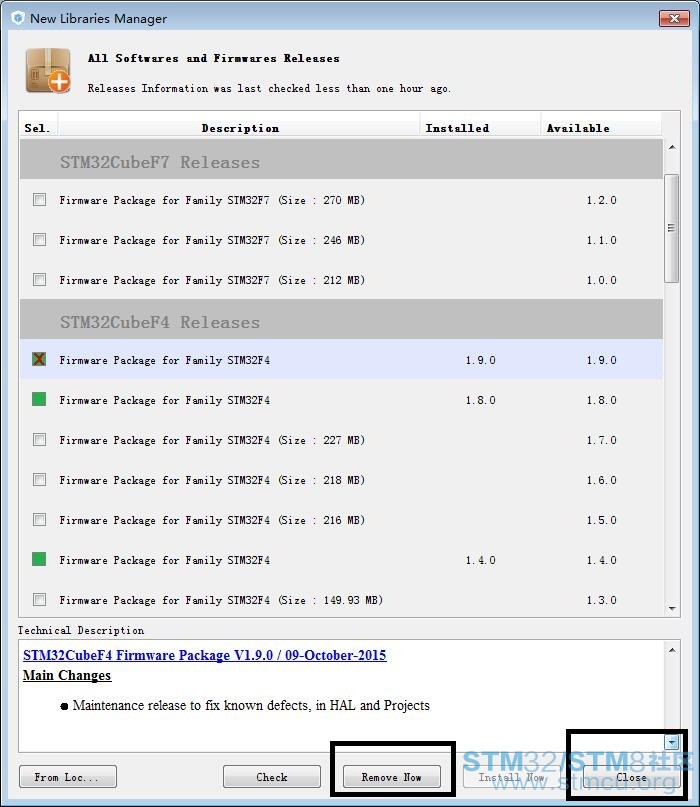700x807 pixels.
Task: Select the STM32F4 row sized 227 MB
Action: click(x=341, y=440)
